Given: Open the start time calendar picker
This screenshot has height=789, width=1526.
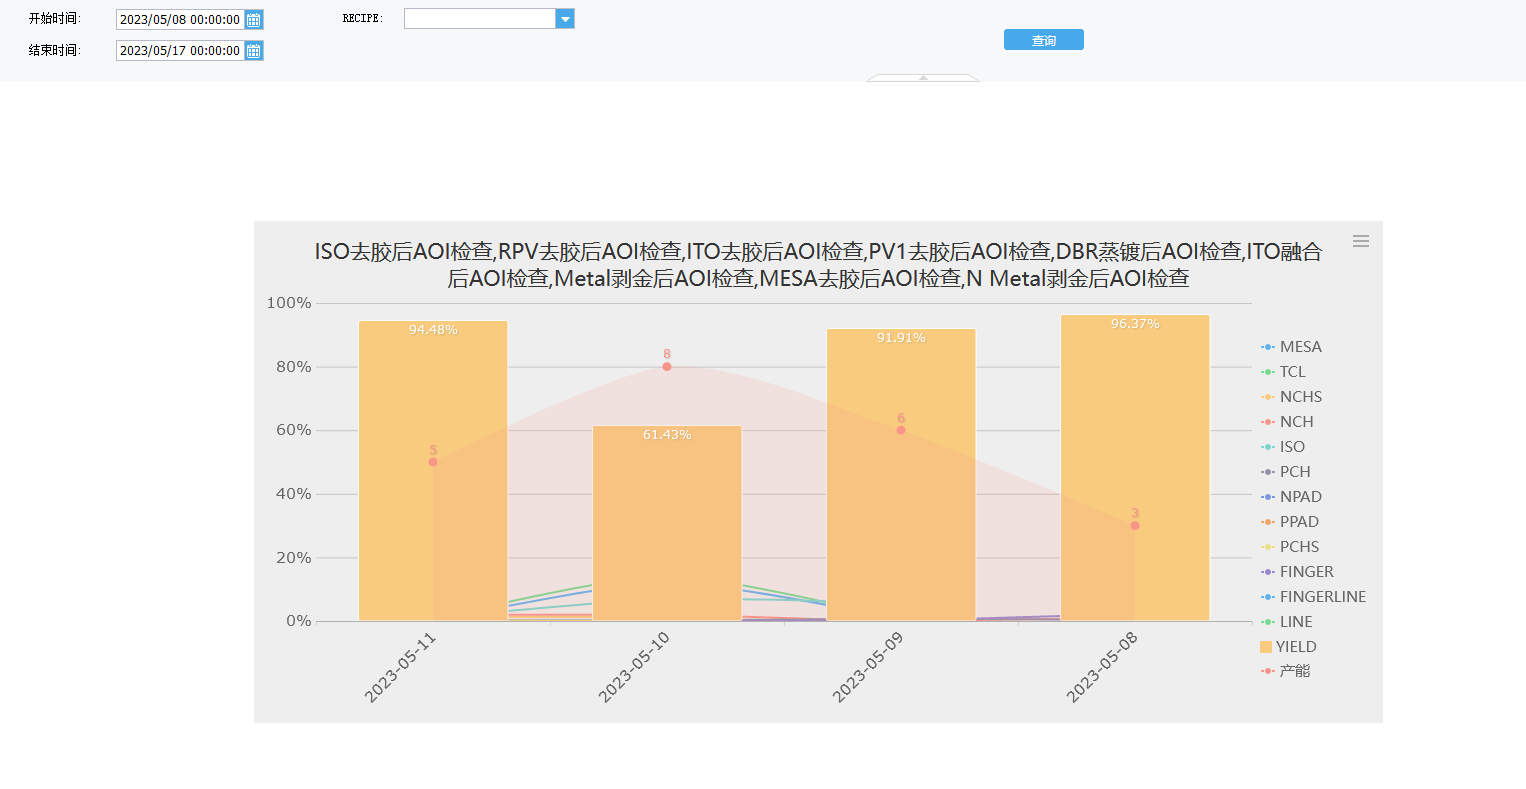Looking at the screenshot, I should 254,20.
